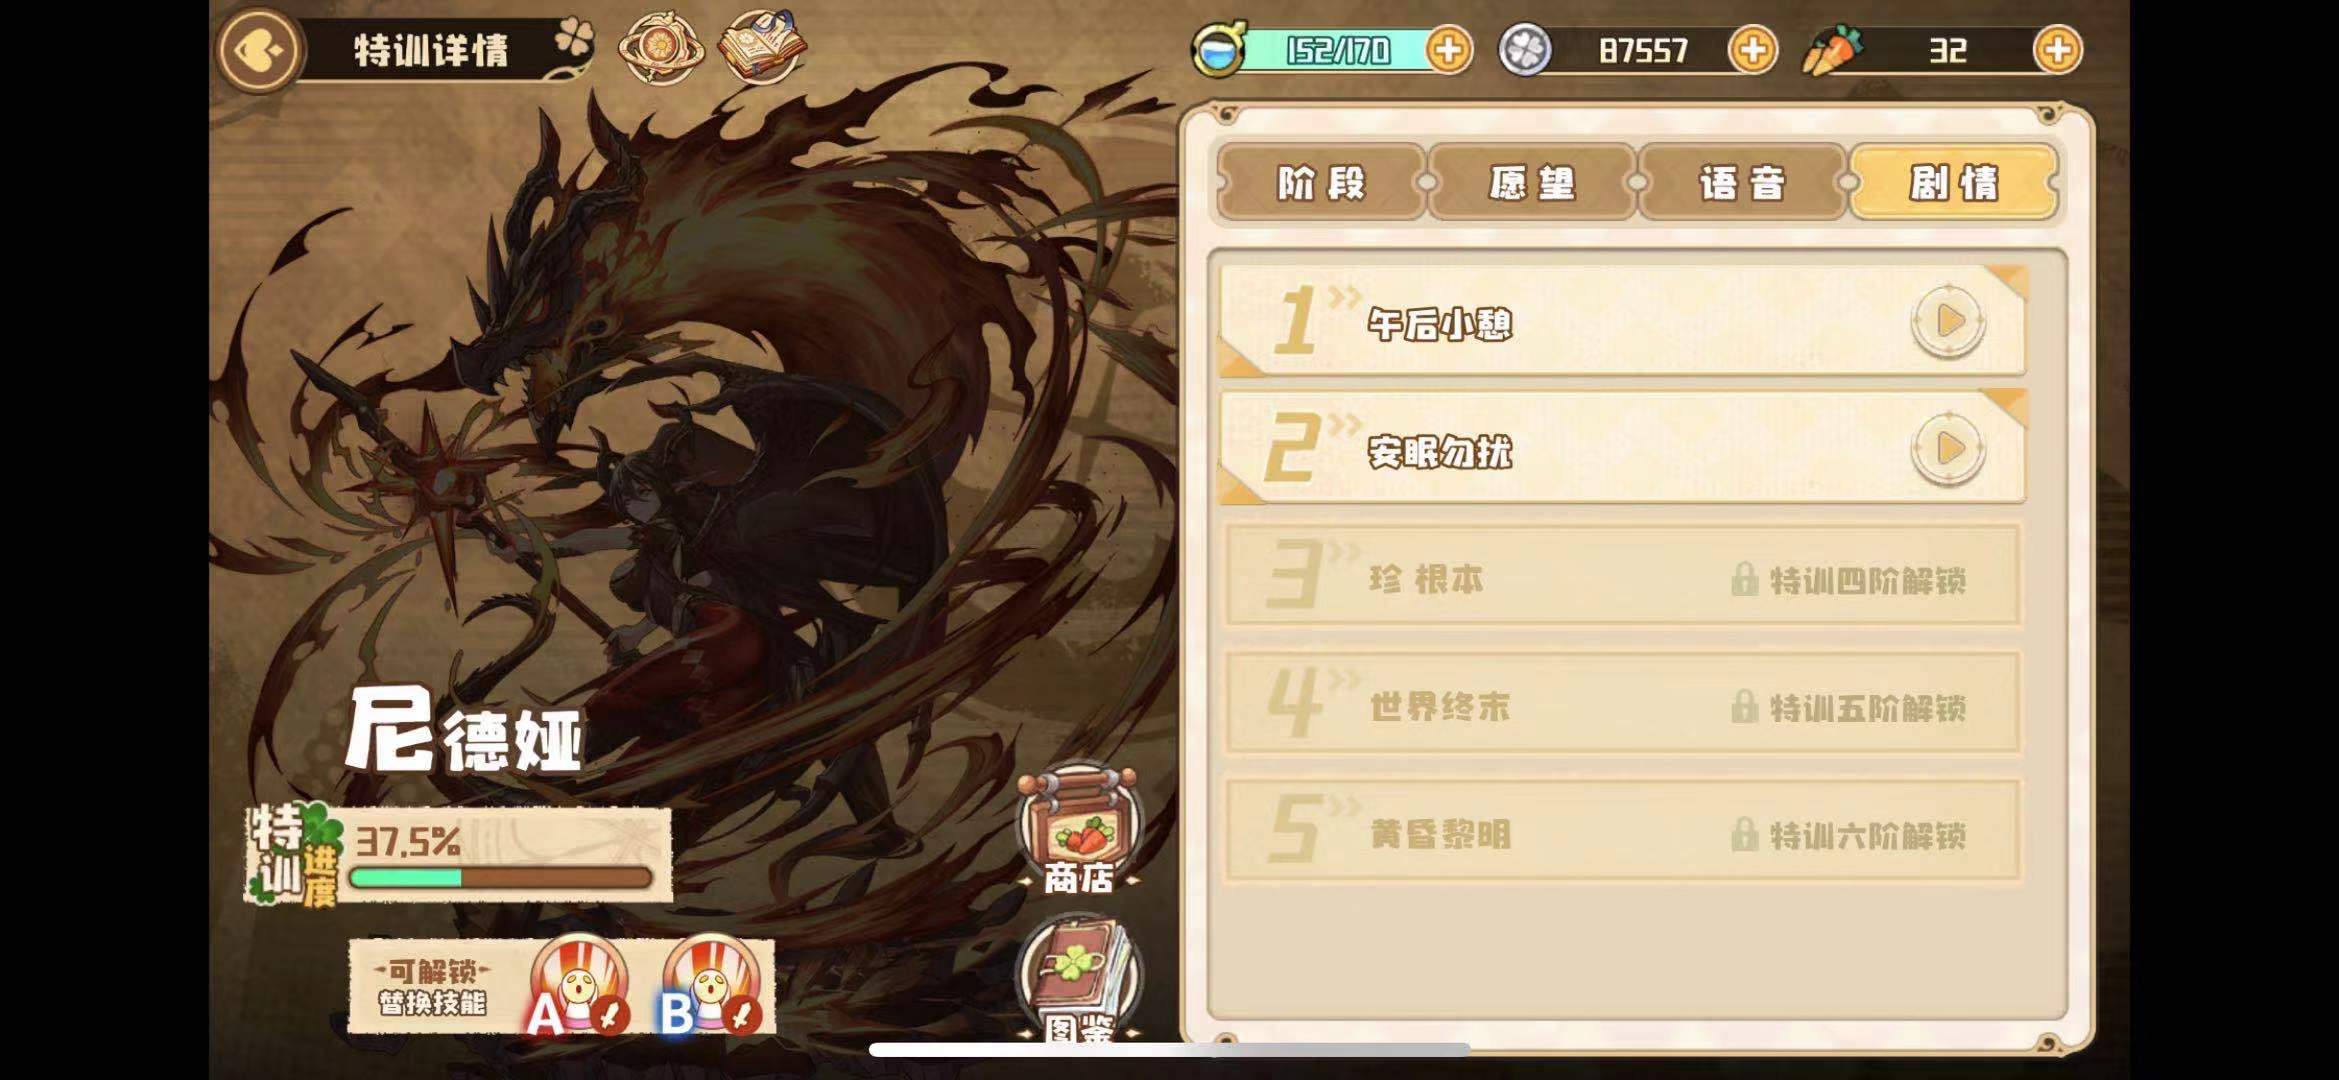Play story 1 午后小憩

click(1948, 321)
